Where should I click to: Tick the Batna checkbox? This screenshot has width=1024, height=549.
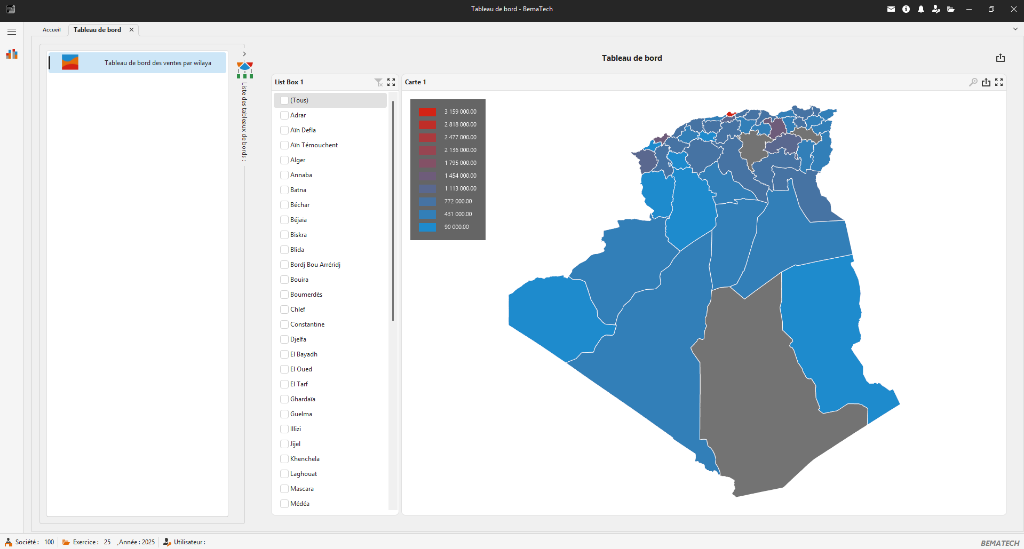[x=284, y=190]
